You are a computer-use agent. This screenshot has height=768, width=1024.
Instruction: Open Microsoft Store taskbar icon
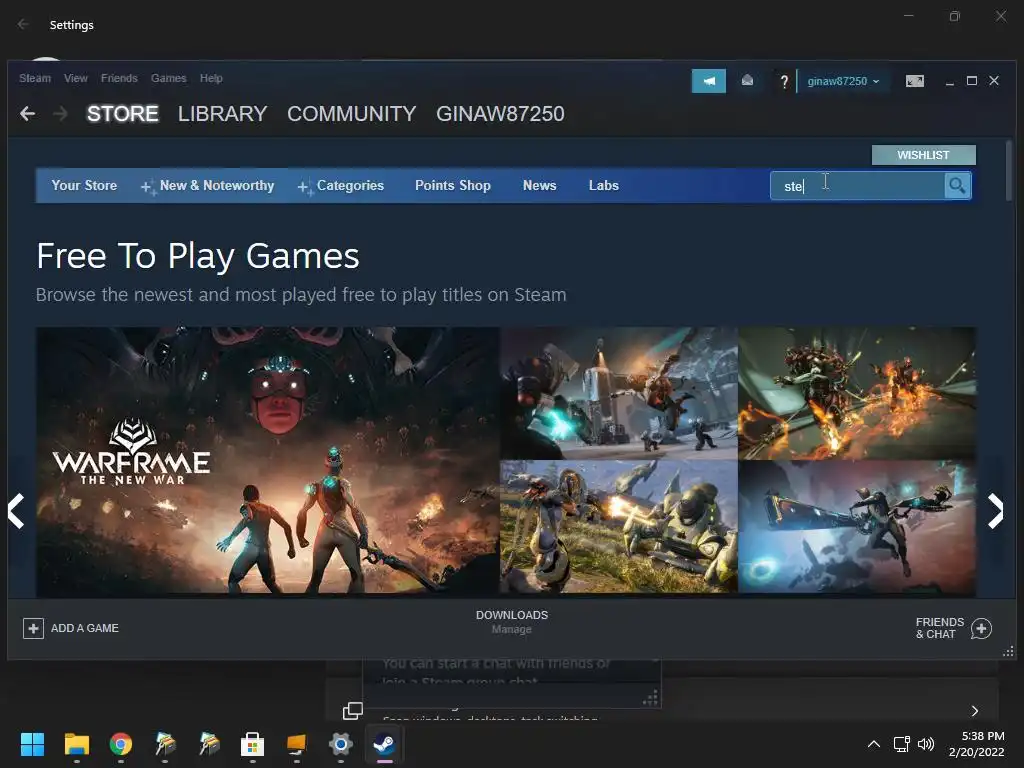pos(252,744)
